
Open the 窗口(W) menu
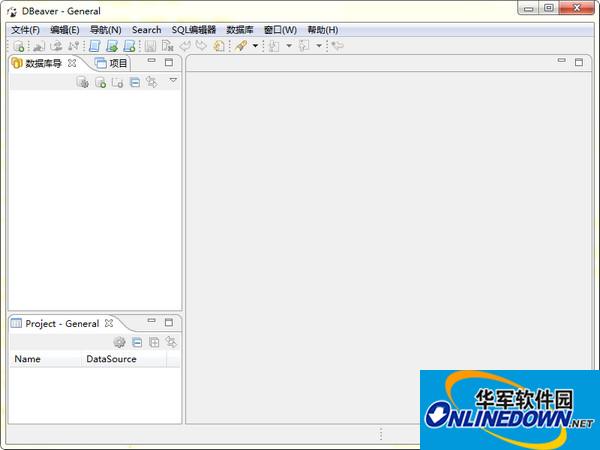click(280, 30)
